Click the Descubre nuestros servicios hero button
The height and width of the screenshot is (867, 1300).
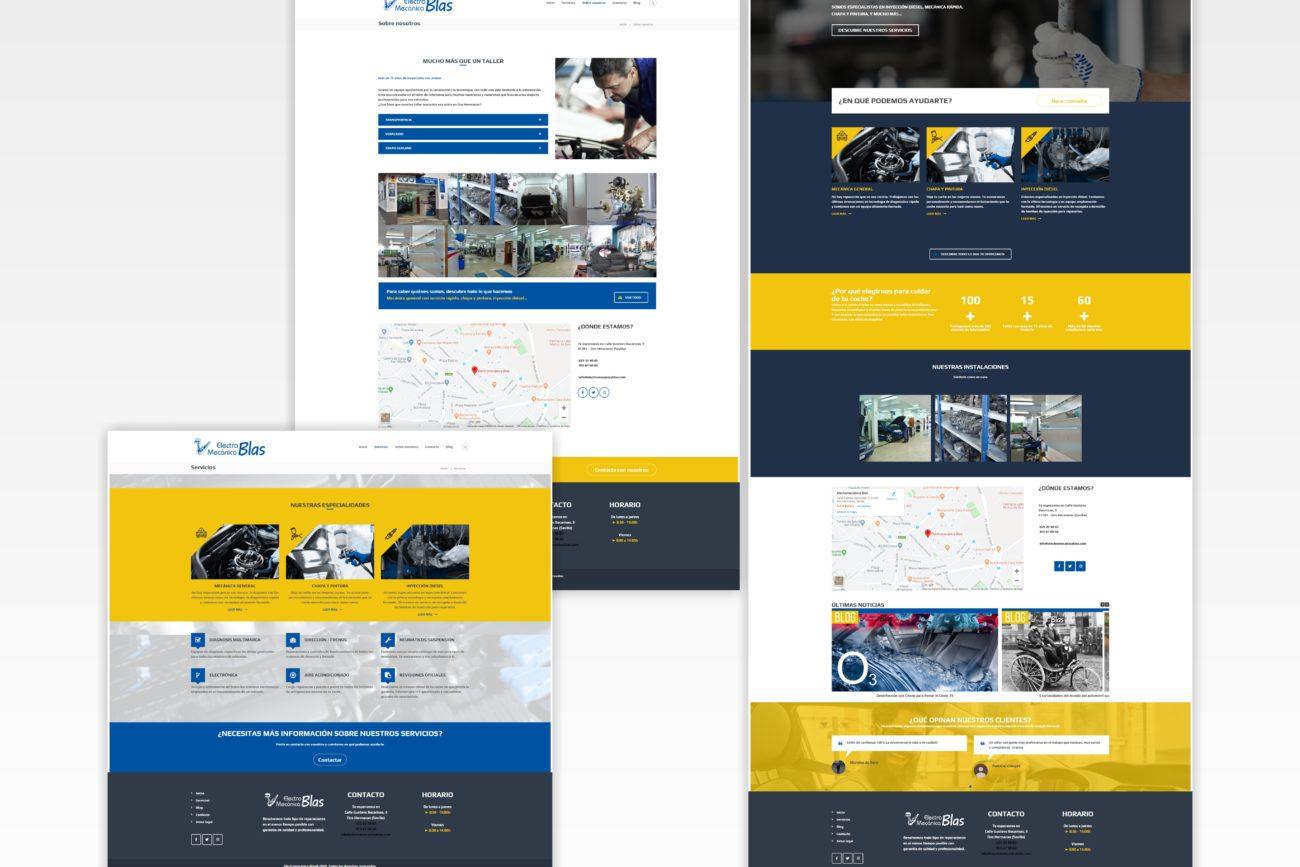point(874,30)
